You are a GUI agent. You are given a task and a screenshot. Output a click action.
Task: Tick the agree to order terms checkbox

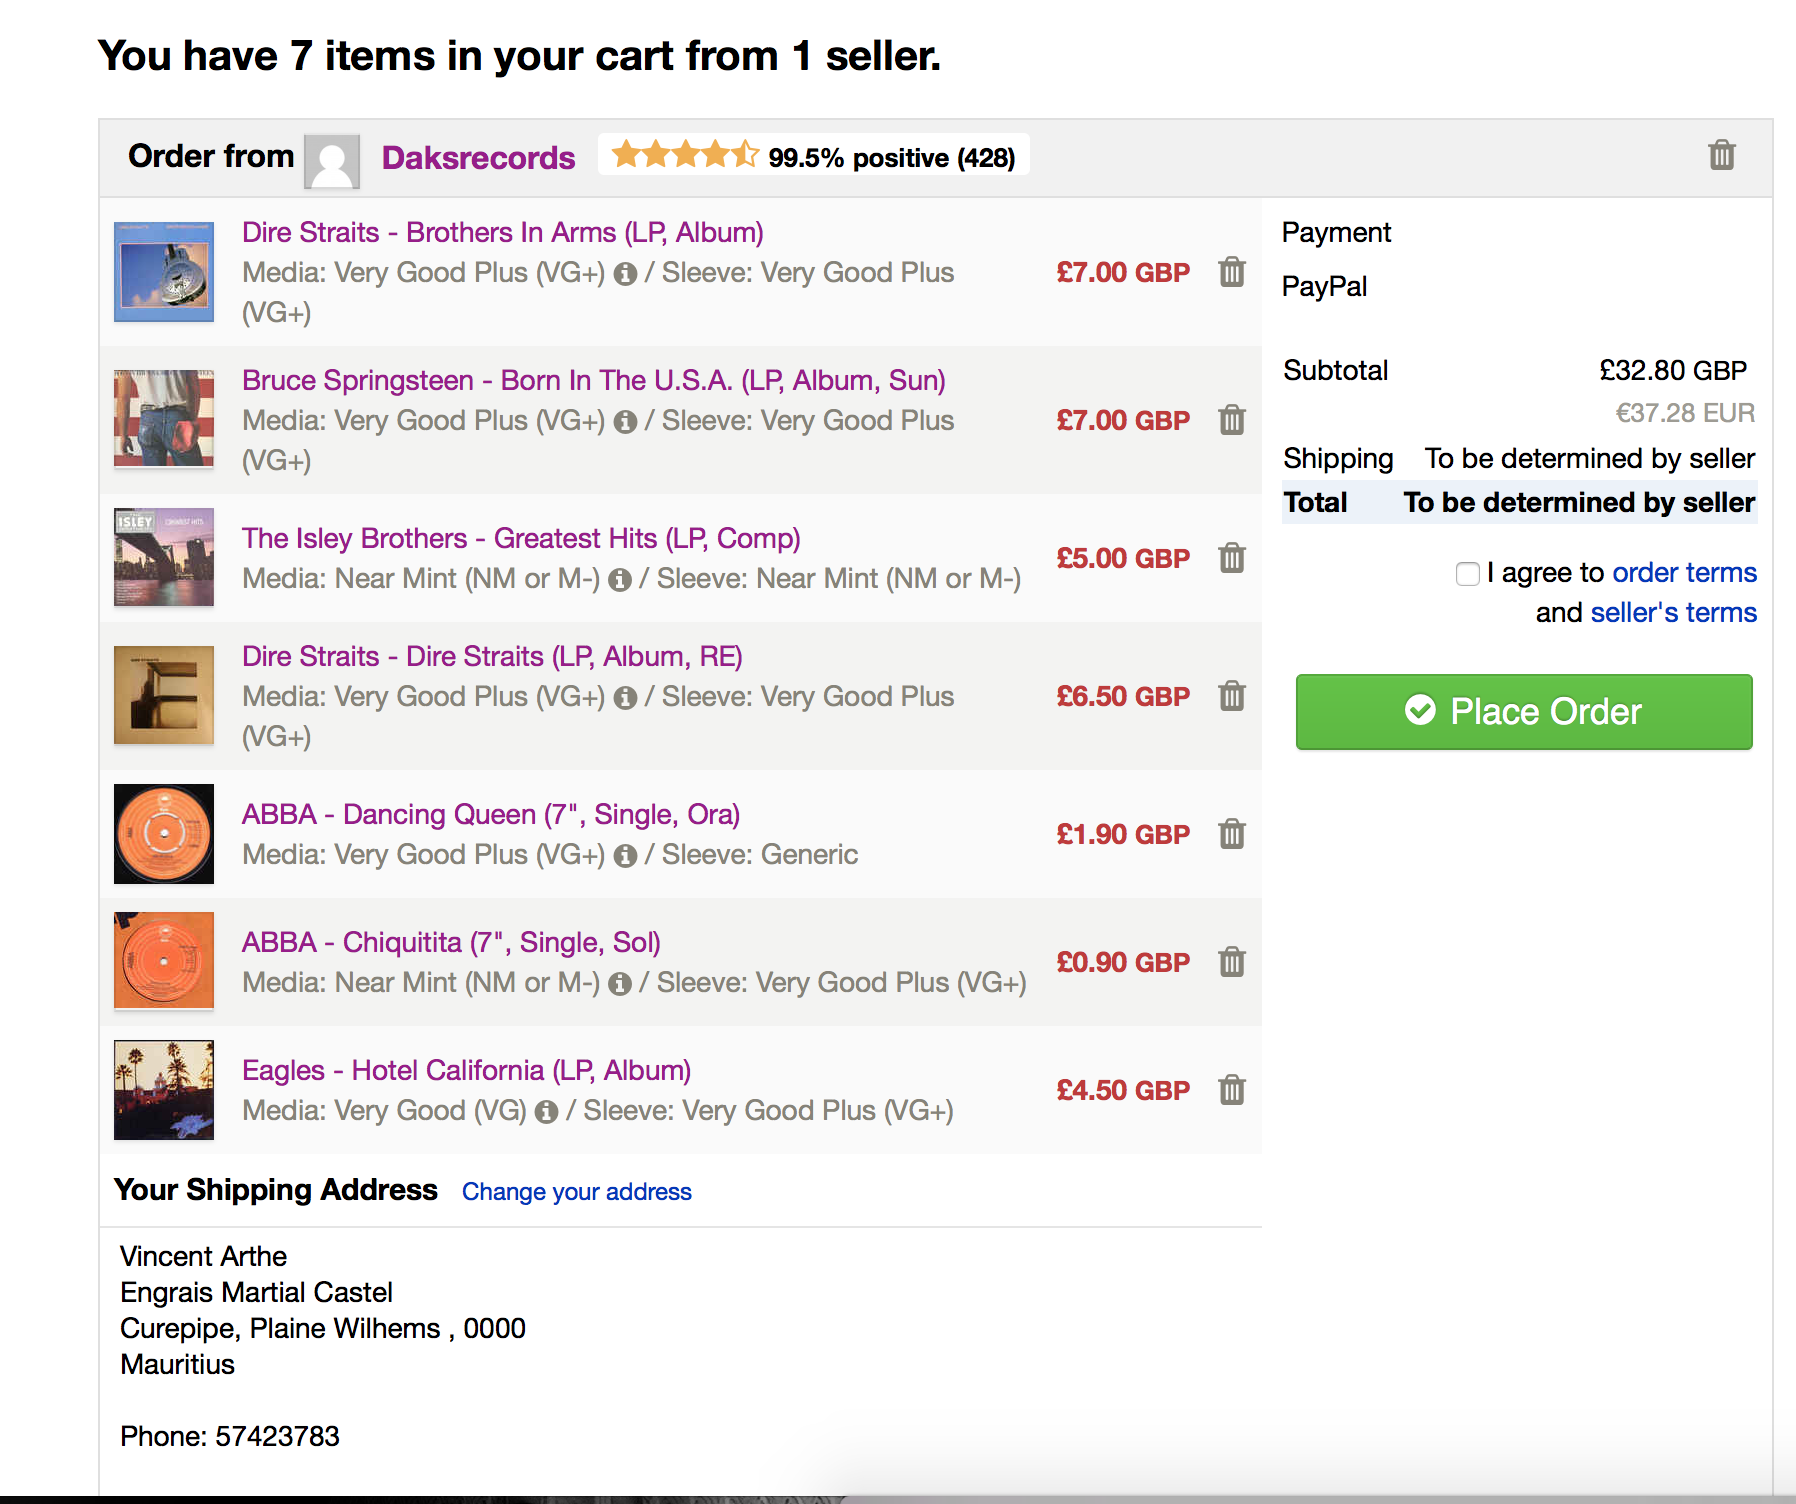(1467, 573)
